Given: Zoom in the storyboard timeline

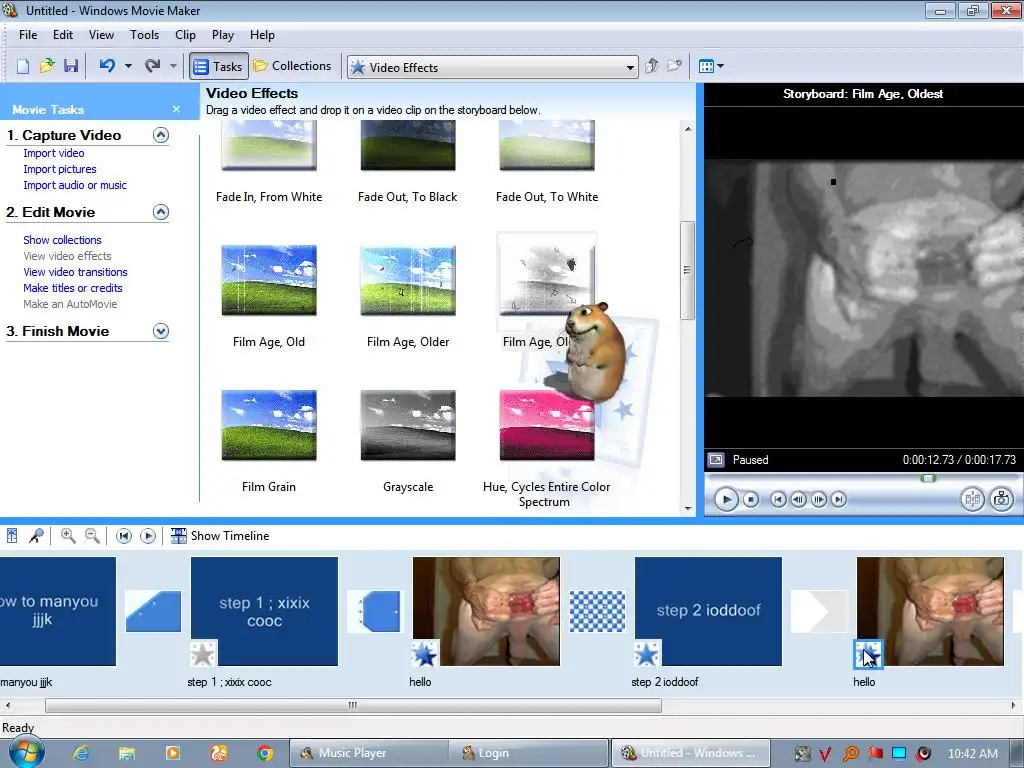Looking at the screenshot, I should (67, 536).
